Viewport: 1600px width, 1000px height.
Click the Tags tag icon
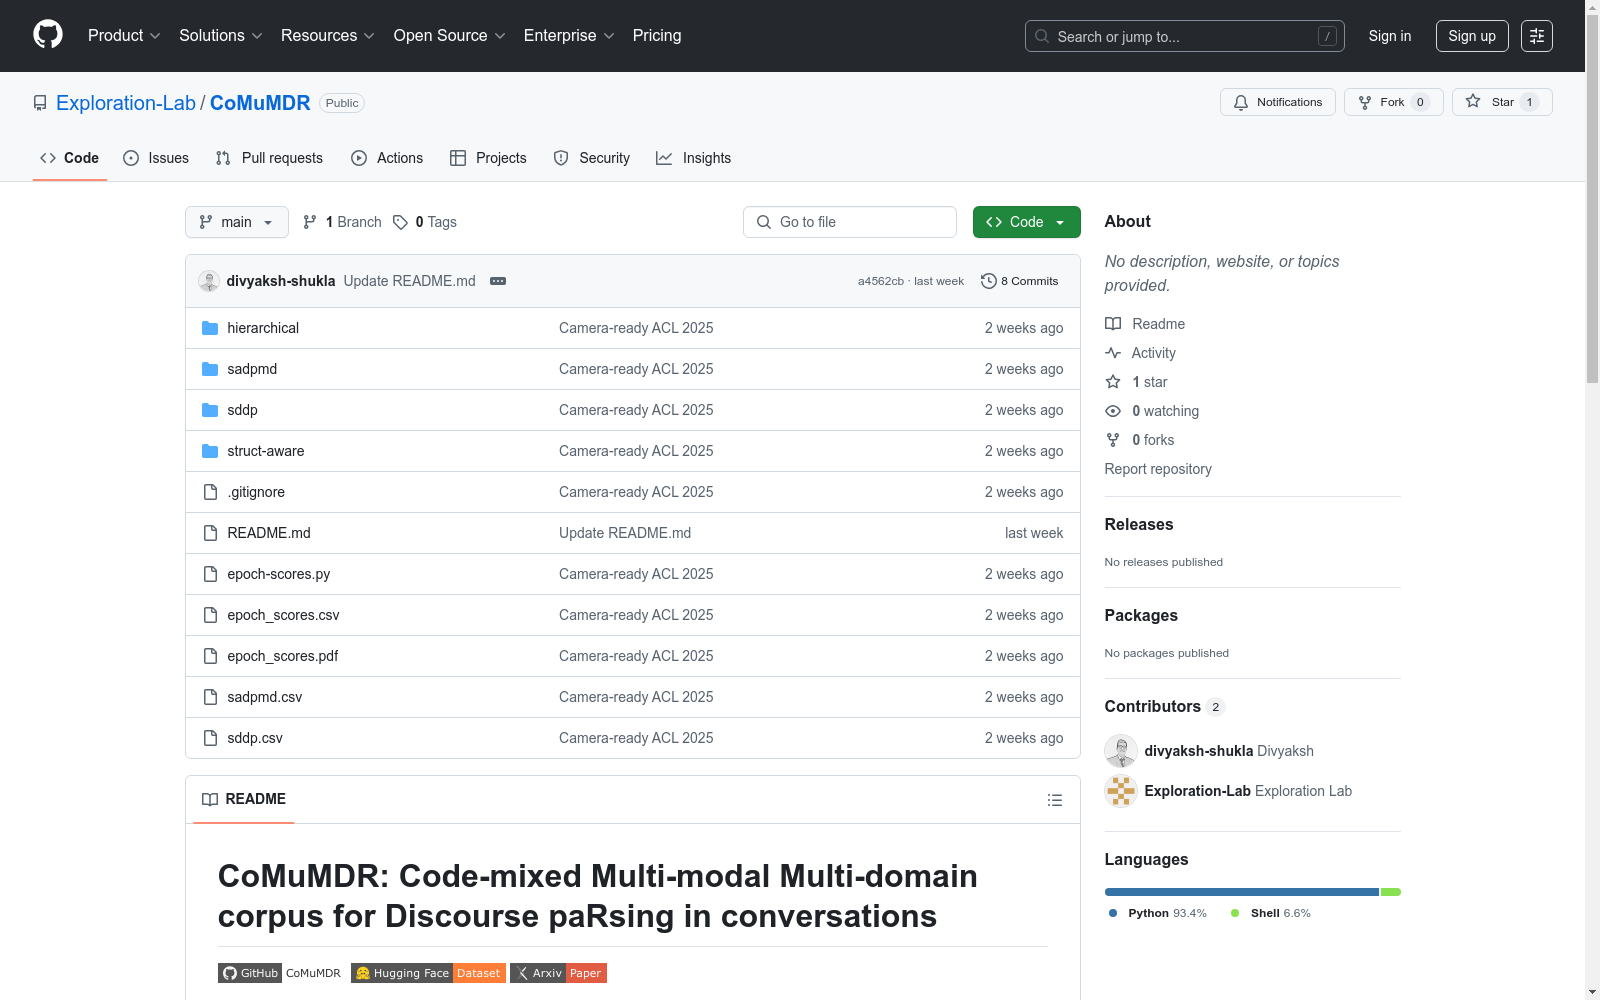pos(400,222)
